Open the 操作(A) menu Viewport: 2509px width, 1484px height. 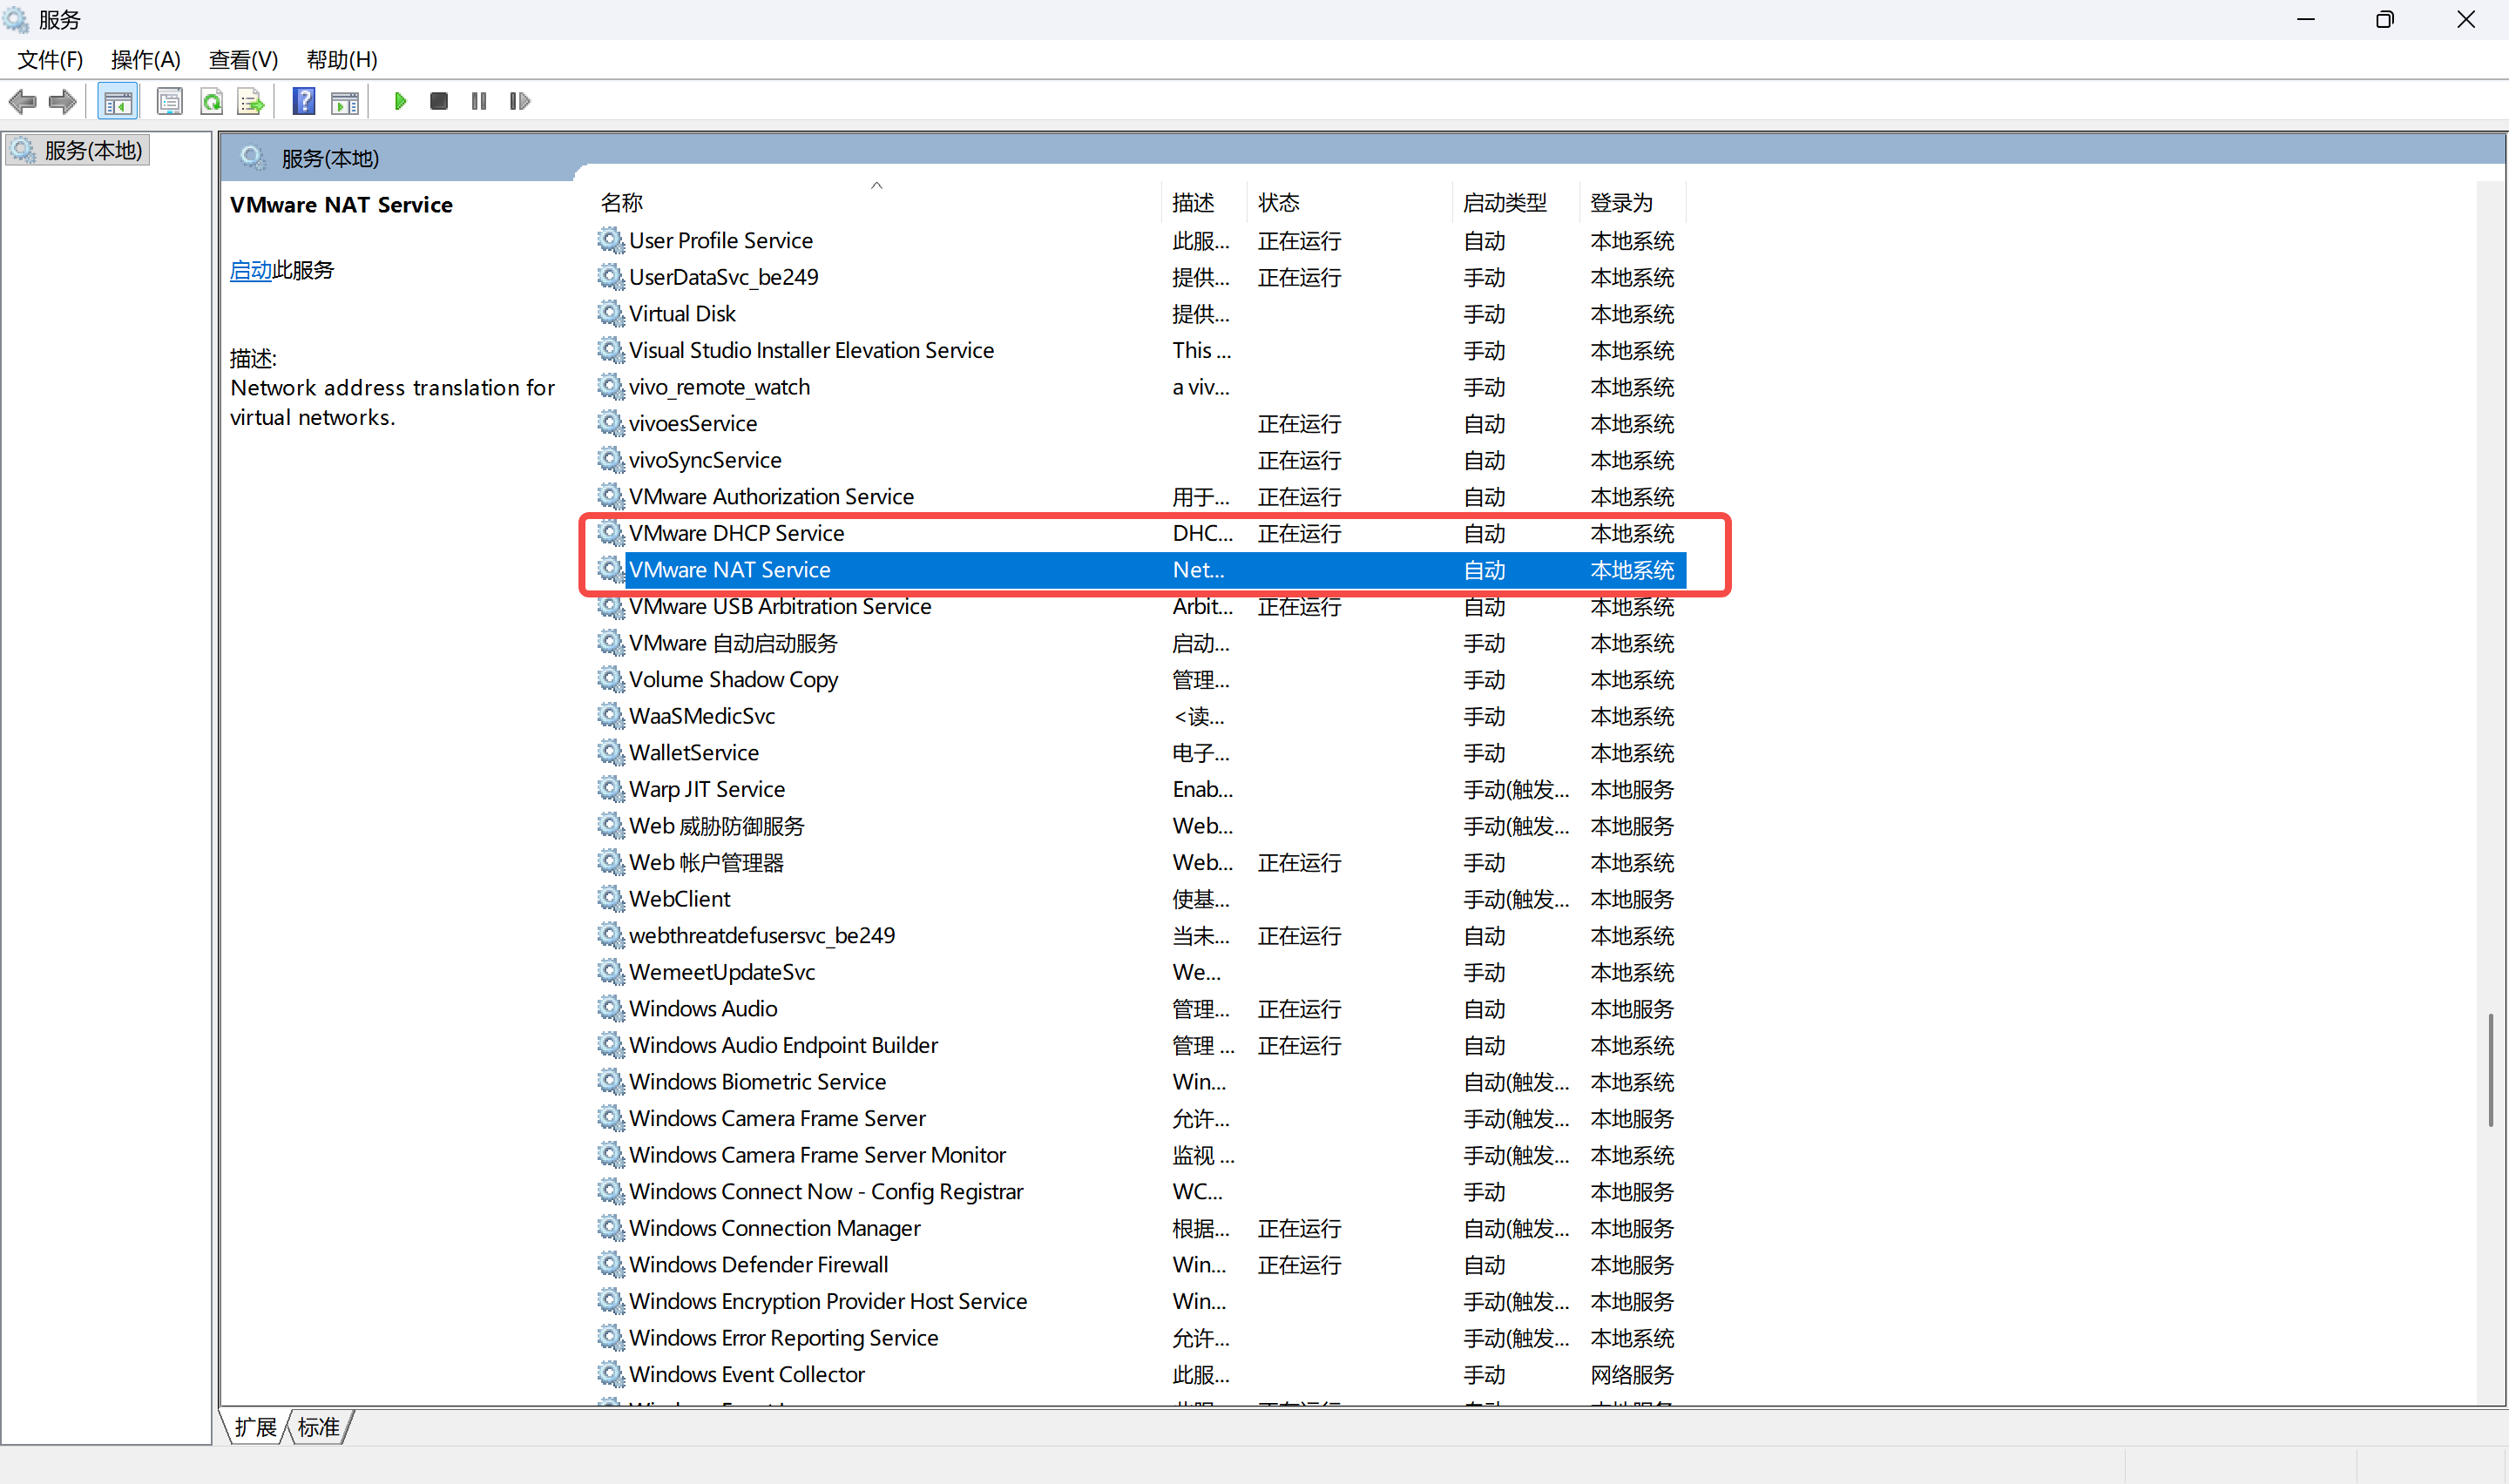click(x=145, y=60)
